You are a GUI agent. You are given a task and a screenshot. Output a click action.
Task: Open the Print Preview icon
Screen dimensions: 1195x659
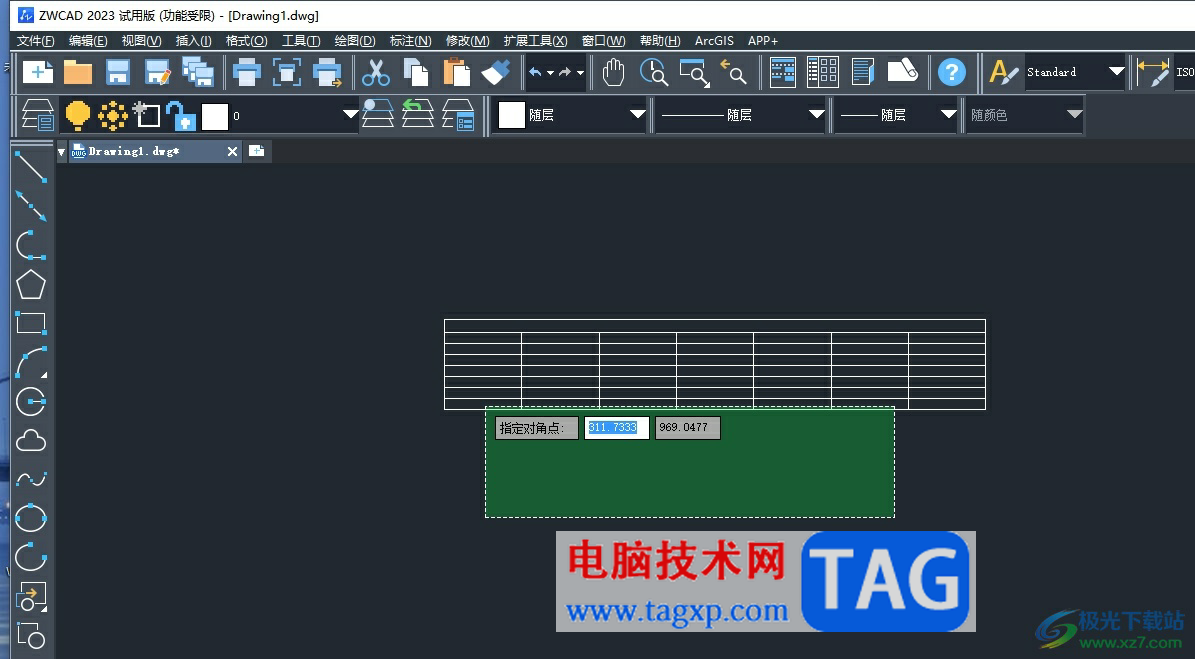coord(287,72)
